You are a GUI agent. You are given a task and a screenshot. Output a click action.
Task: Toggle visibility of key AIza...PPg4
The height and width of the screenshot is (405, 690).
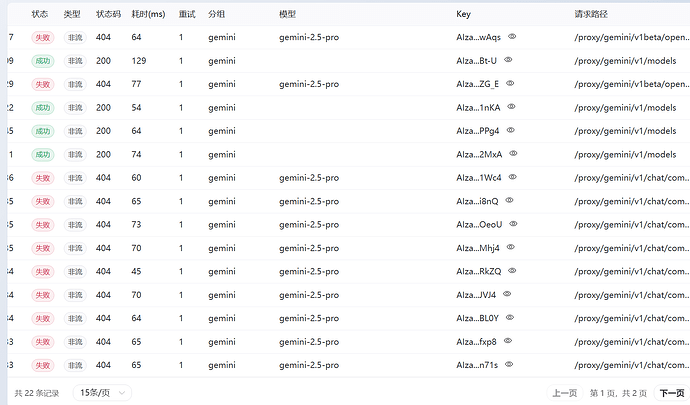(510, 130)
